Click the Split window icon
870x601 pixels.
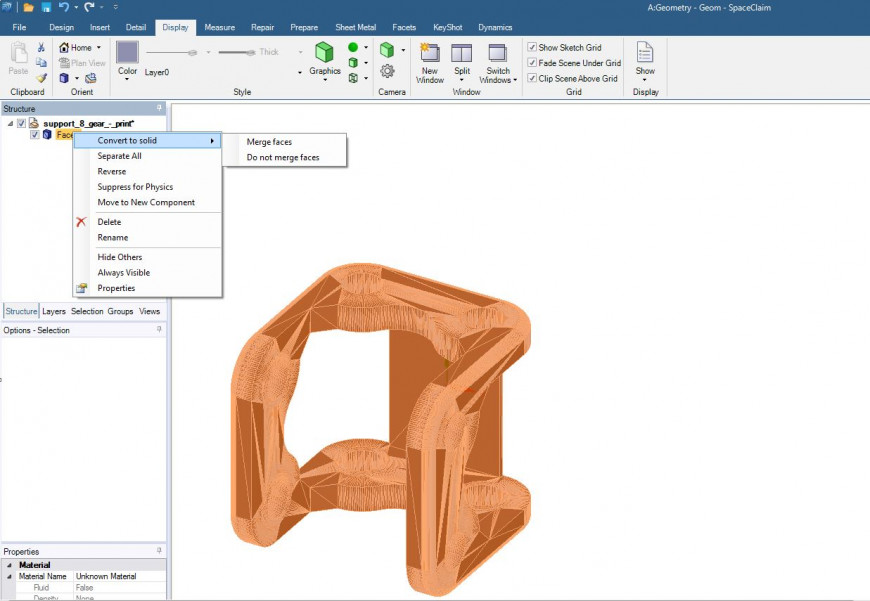click(x=461, y=53)
